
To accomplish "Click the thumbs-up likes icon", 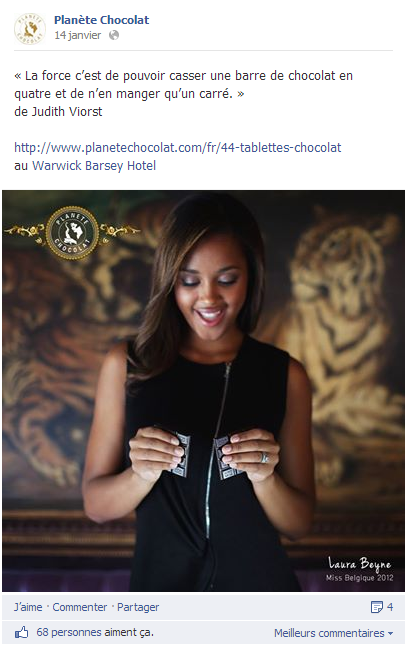I will (x=21, y=632).
